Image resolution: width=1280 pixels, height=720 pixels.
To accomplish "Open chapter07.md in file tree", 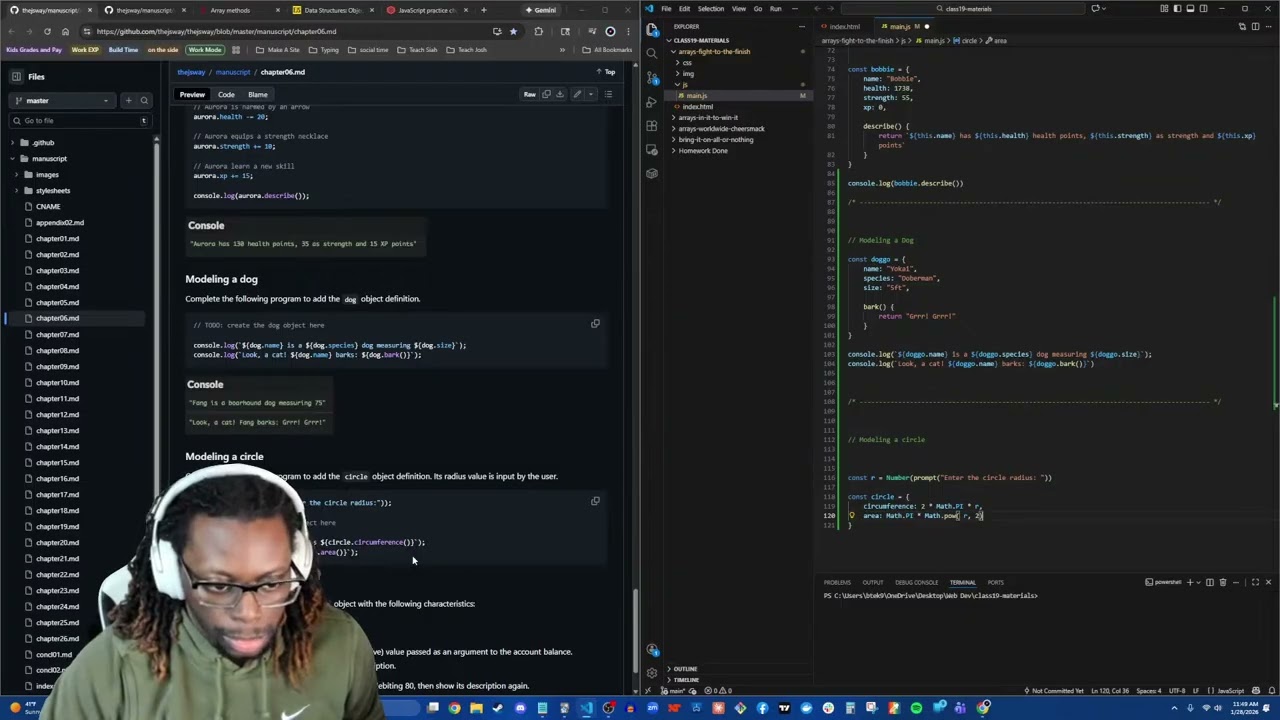I will (57, 334).
